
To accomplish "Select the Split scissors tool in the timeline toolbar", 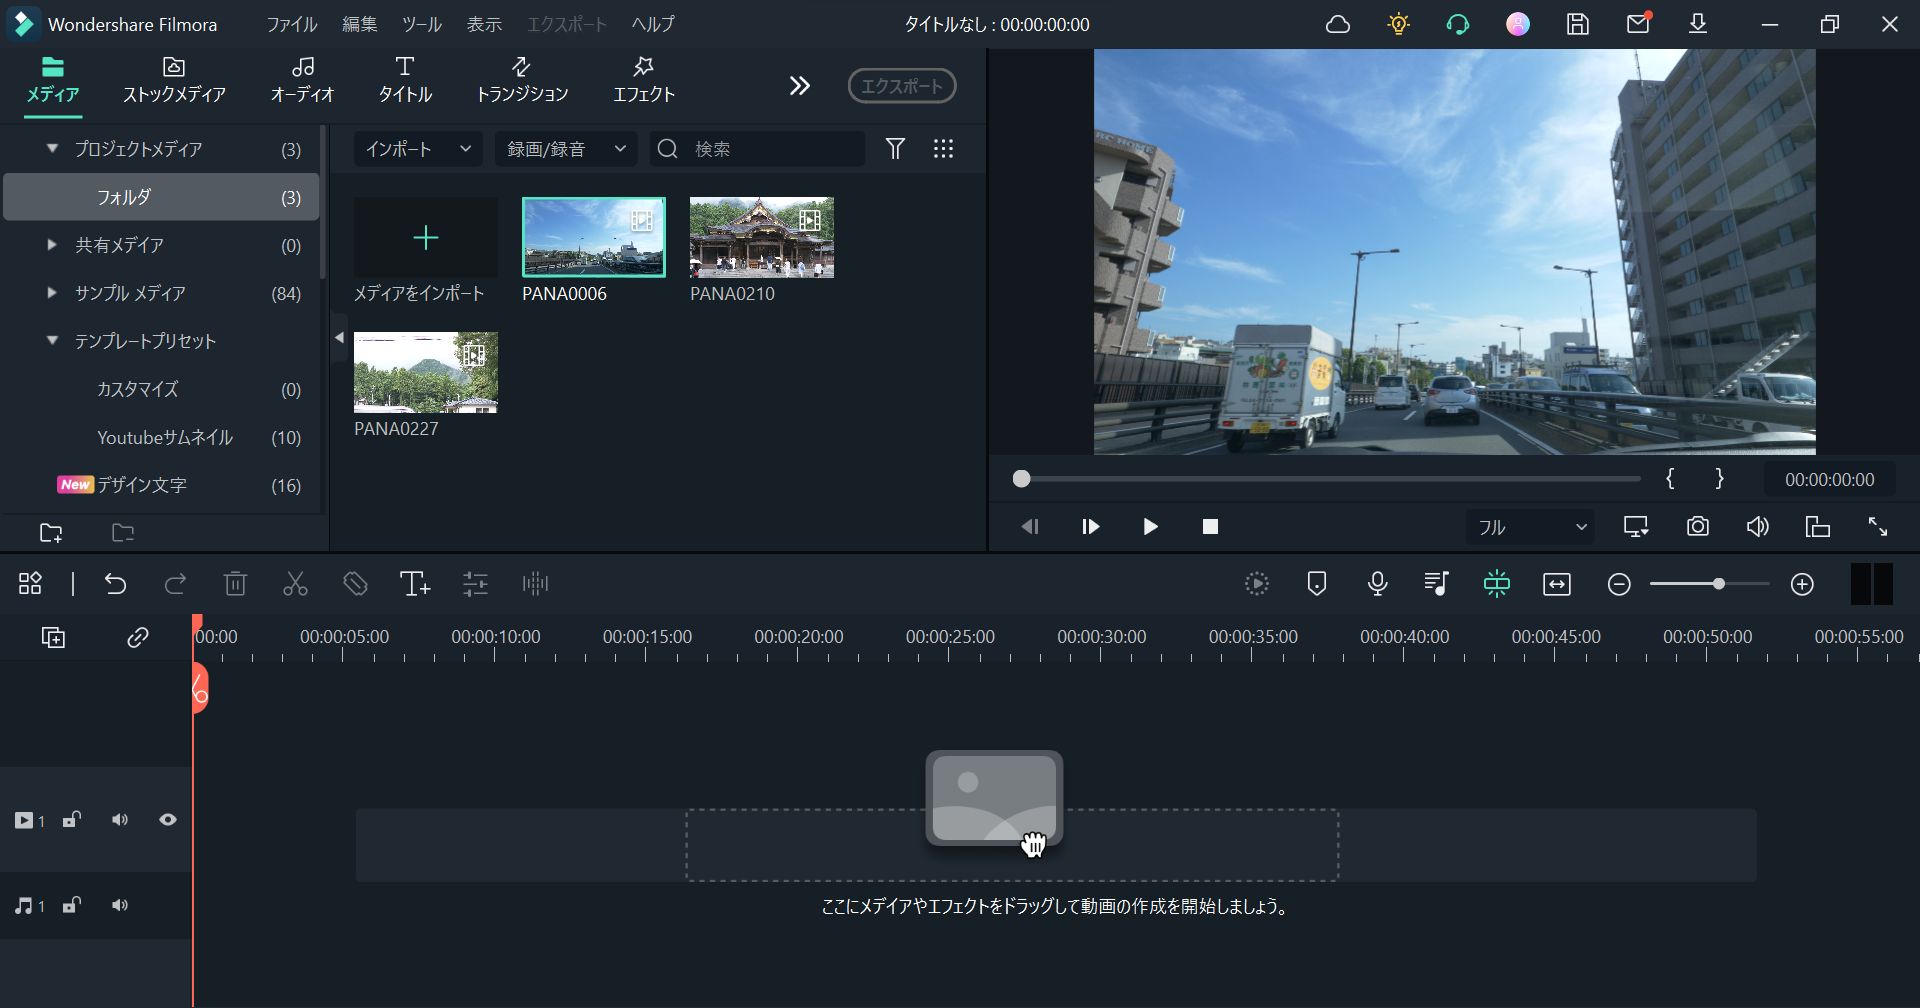I will pos(295,584).
